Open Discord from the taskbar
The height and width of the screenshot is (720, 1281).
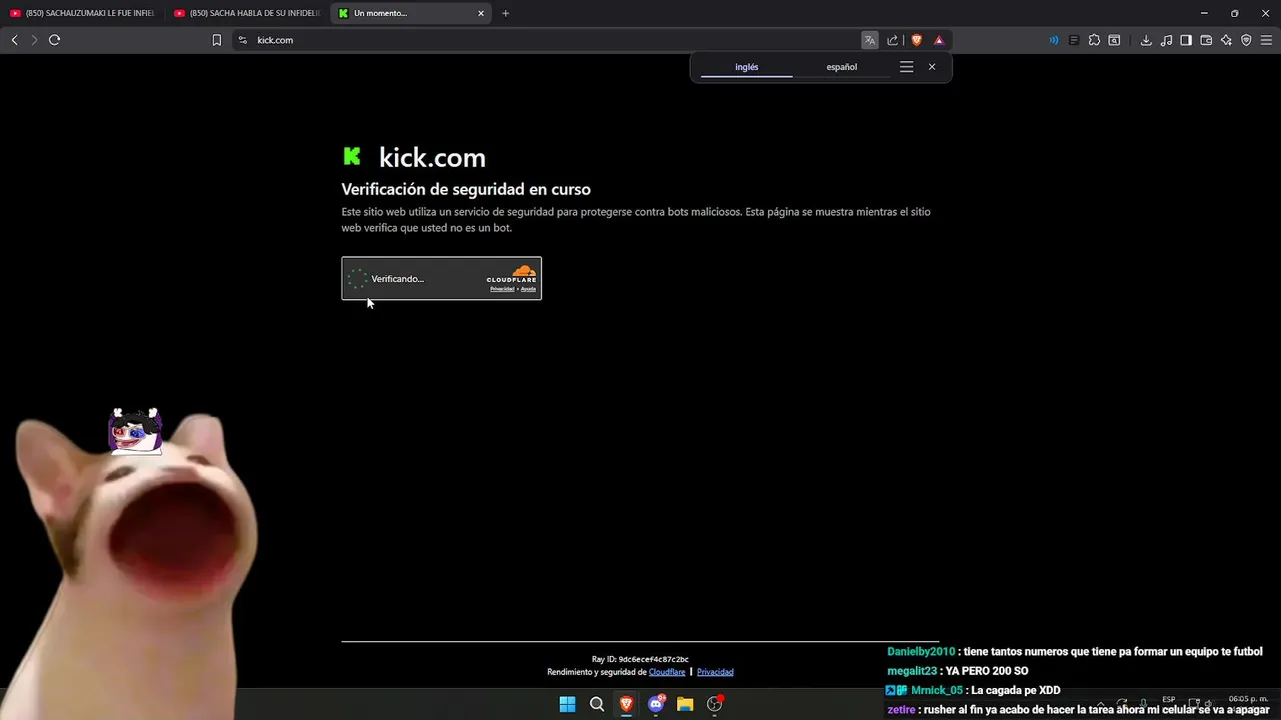[x=656, y=704]
